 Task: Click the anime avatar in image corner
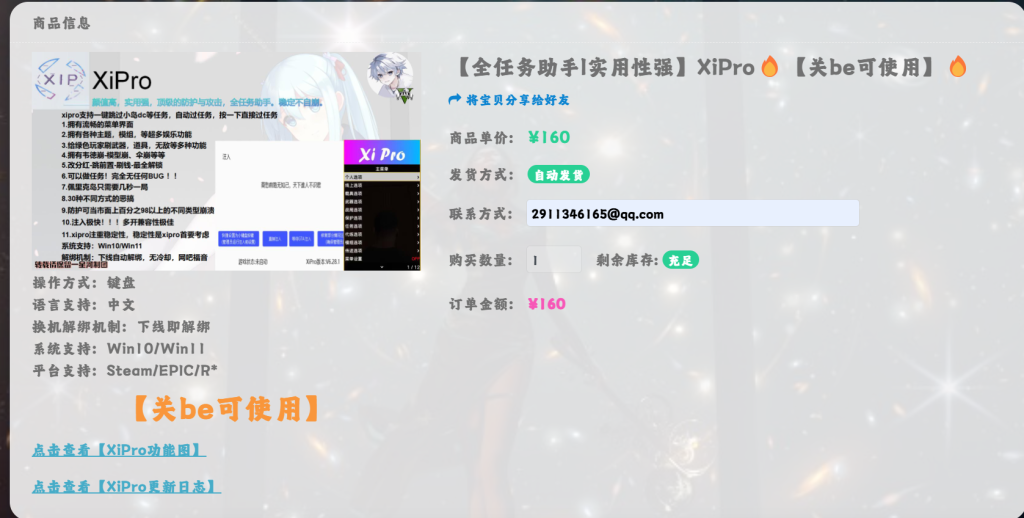tap(391, 77)
